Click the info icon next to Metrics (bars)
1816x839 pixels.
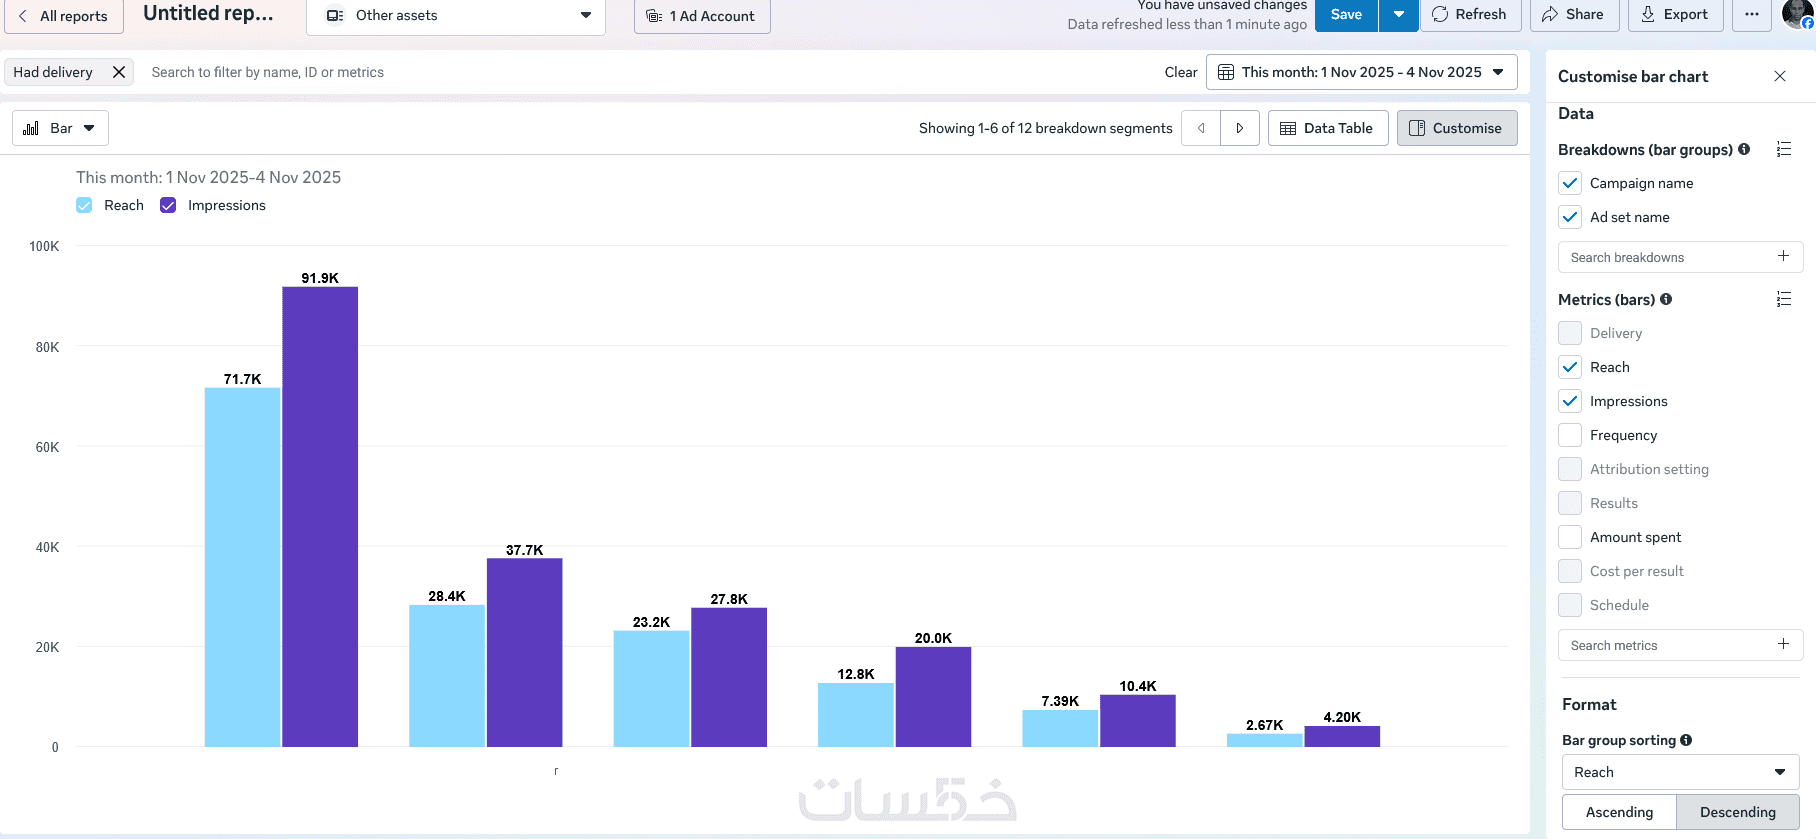(x=1666, y=299)
